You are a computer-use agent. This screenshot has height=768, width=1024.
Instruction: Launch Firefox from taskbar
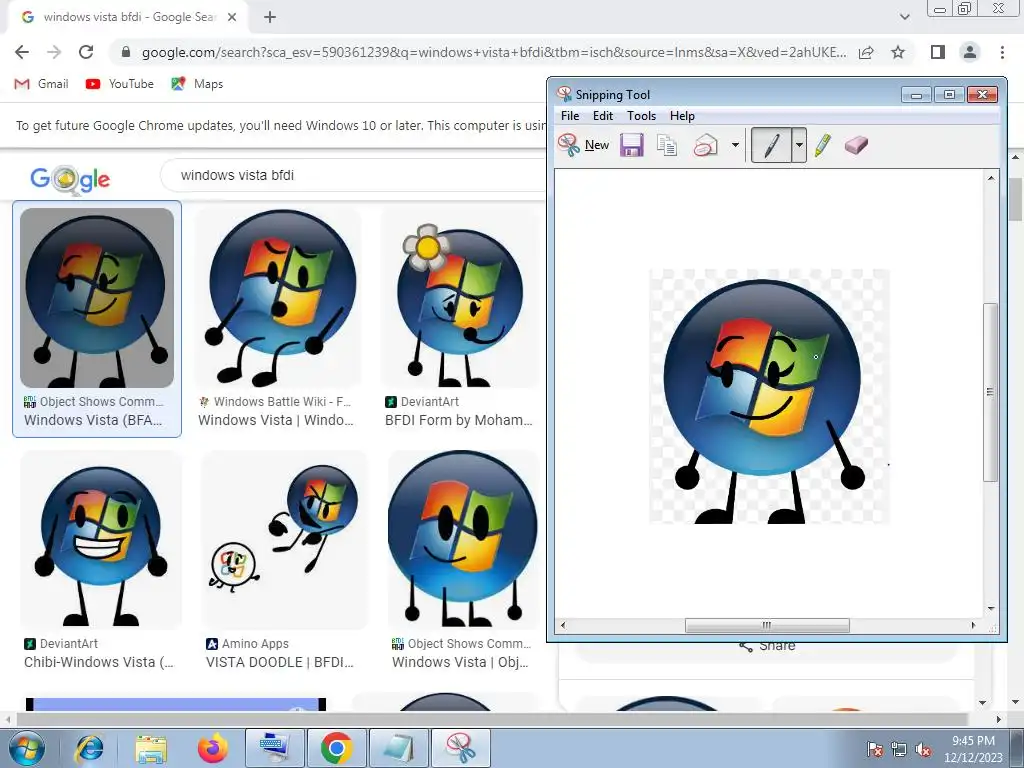click(x=212, y=748)
